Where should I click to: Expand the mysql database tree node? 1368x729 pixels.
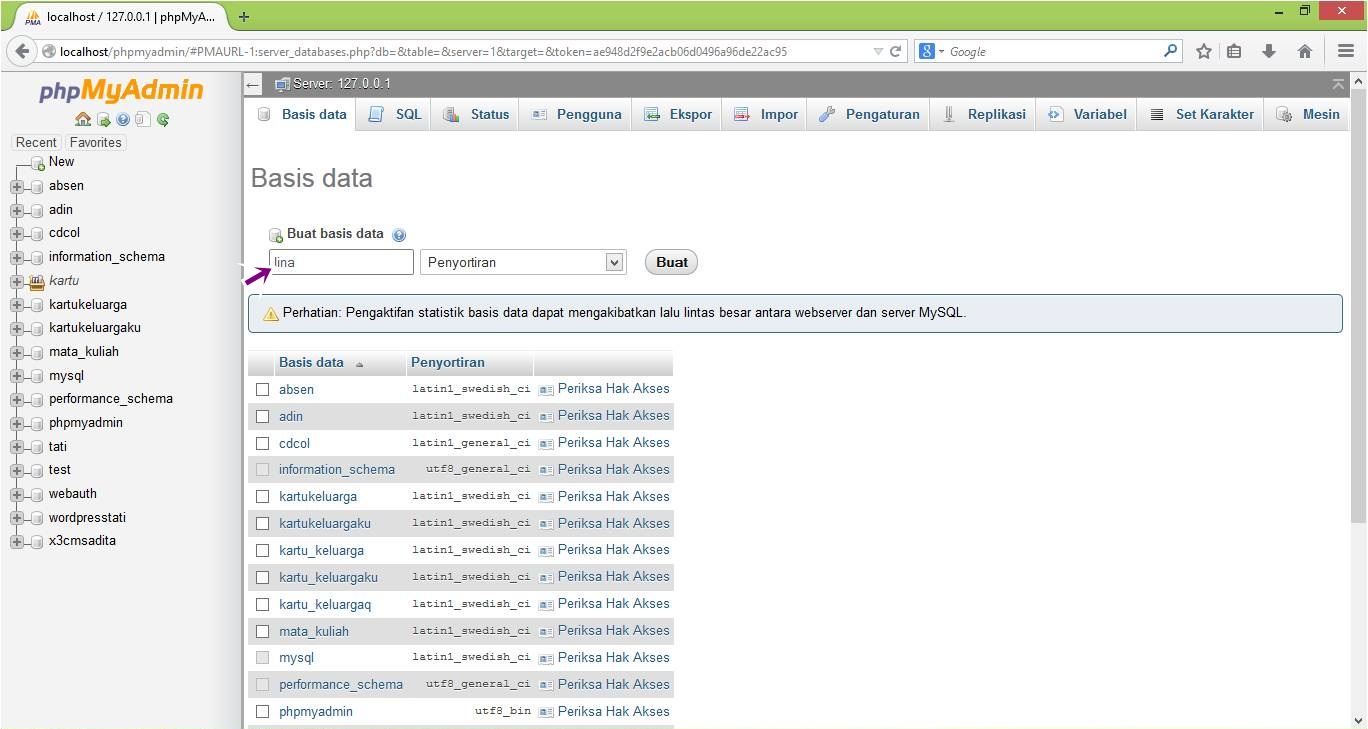point(16,376)
